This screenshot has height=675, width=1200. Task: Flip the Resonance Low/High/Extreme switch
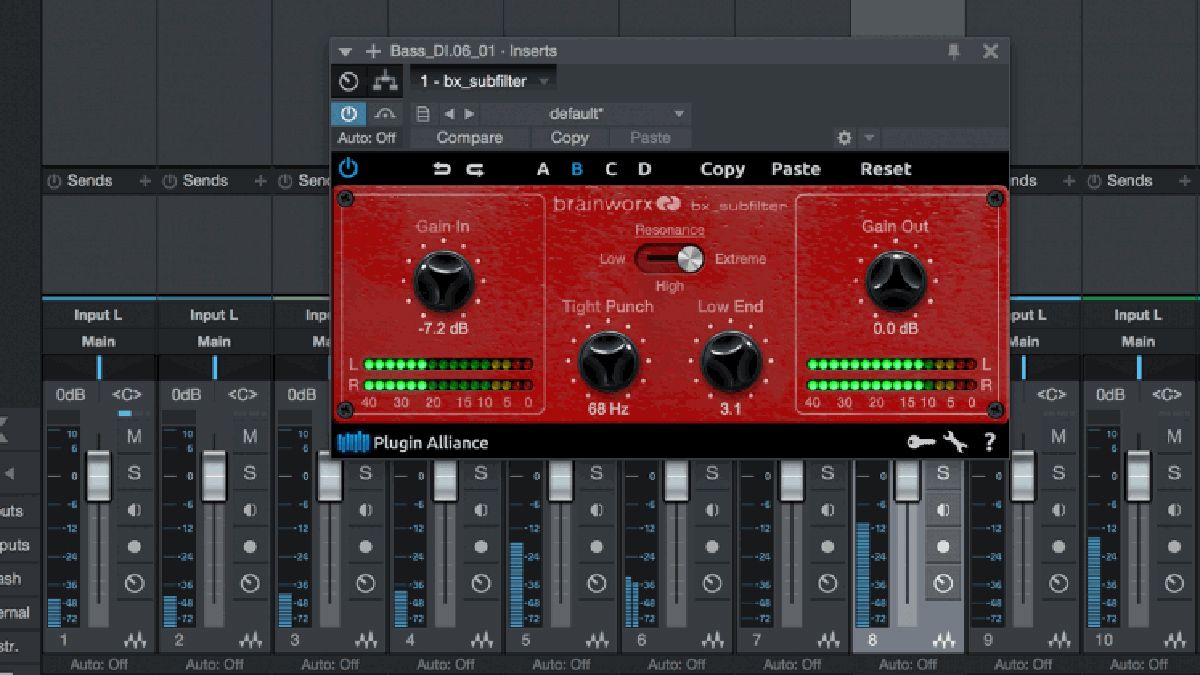click(x=670, y=259)
